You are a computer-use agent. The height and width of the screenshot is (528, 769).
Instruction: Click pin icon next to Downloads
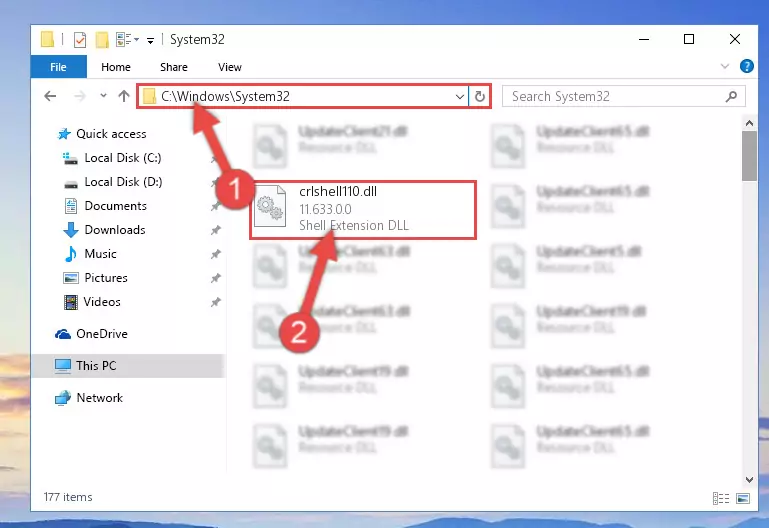click(215, 230)
